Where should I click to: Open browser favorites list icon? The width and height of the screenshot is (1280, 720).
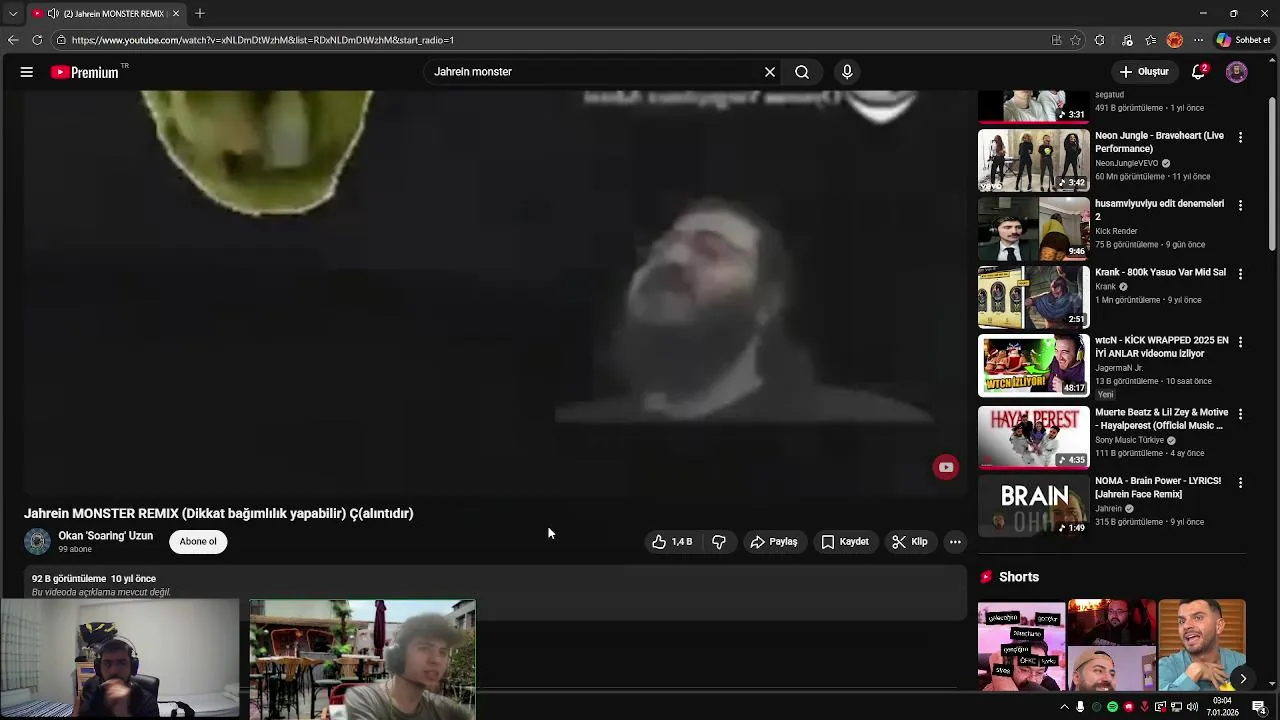pyautogui.click(x=1151, y=40)
